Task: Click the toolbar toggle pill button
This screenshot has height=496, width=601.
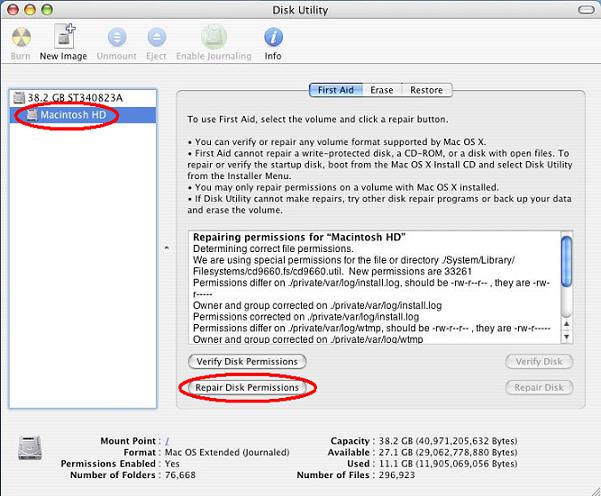Action: (x=586, y=10)
